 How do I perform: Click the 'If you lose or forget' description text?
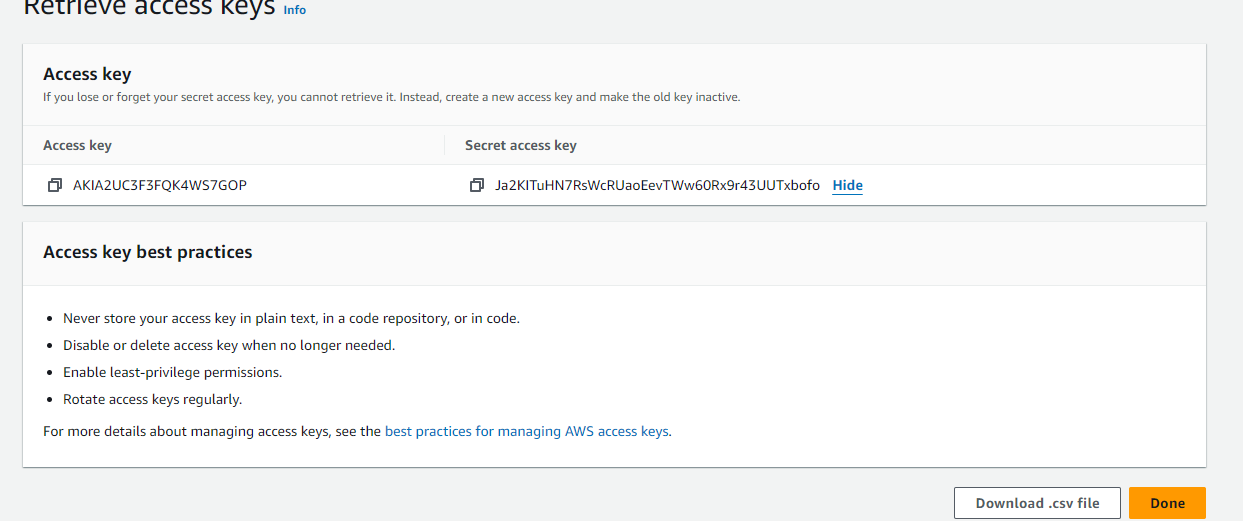click(x=391, y=97)
